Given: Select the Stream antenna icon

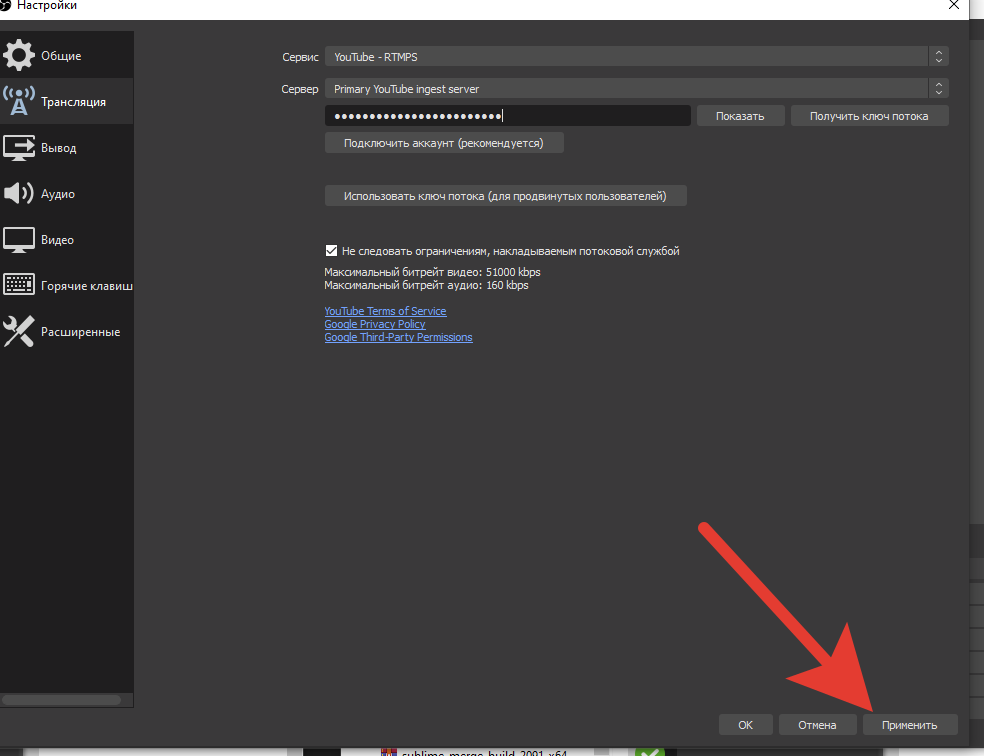Looking at the screenshot, I should tap(19, 102).
